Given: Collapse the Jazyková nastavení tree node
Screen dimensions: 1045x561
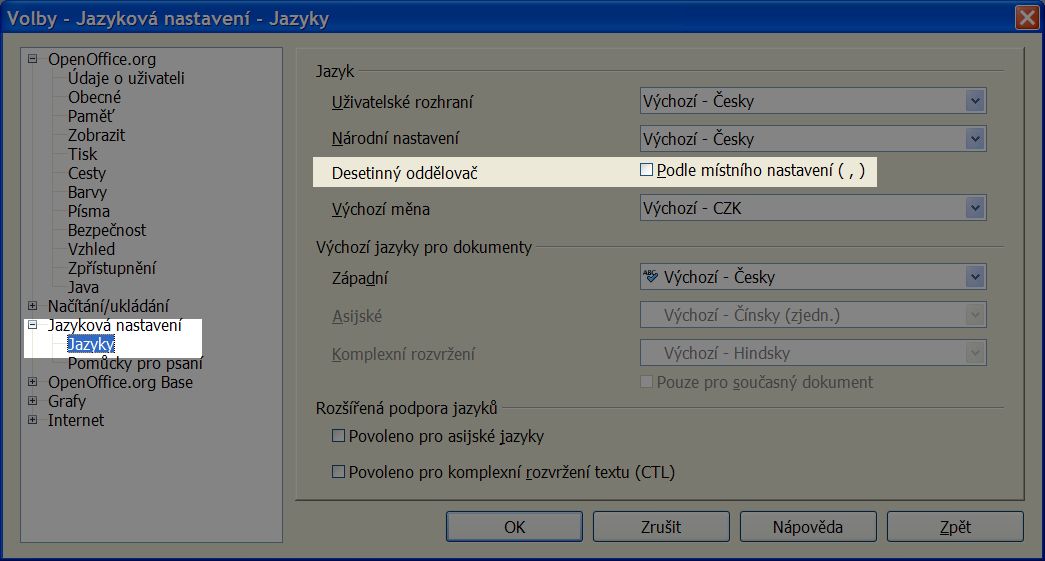Looking at the screenshot, I should pyautogui.click(x=32, y=325).
